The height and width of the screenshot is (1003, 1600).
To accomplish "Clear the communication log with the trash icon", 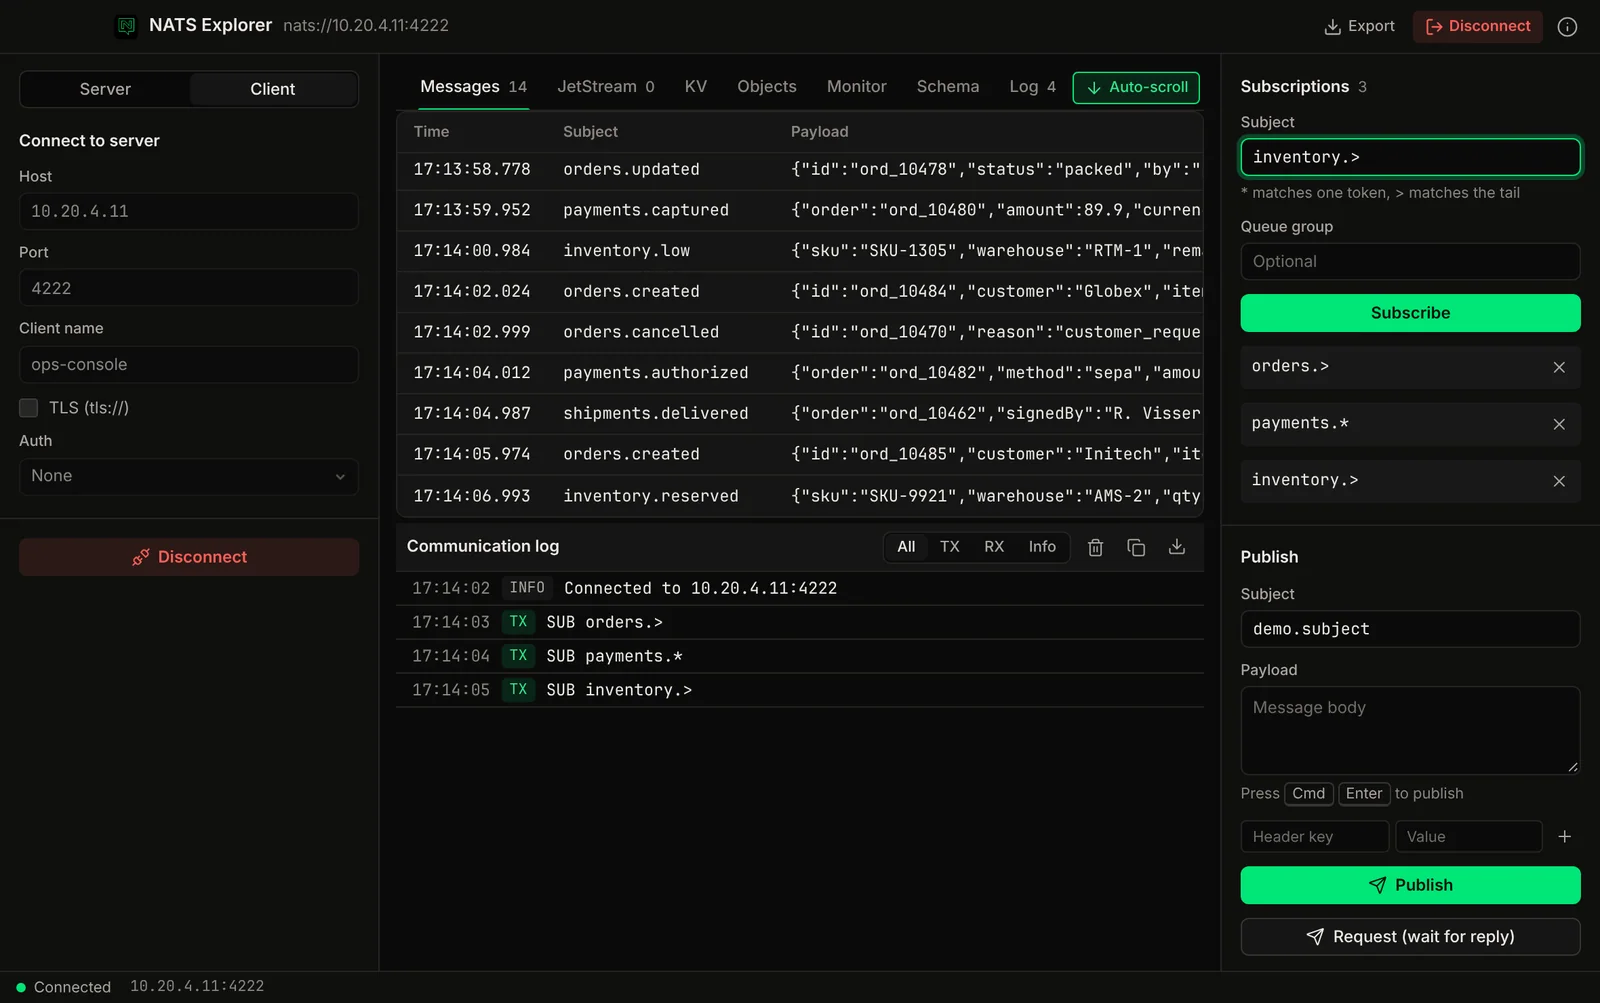I will (x=1095, y=547).
